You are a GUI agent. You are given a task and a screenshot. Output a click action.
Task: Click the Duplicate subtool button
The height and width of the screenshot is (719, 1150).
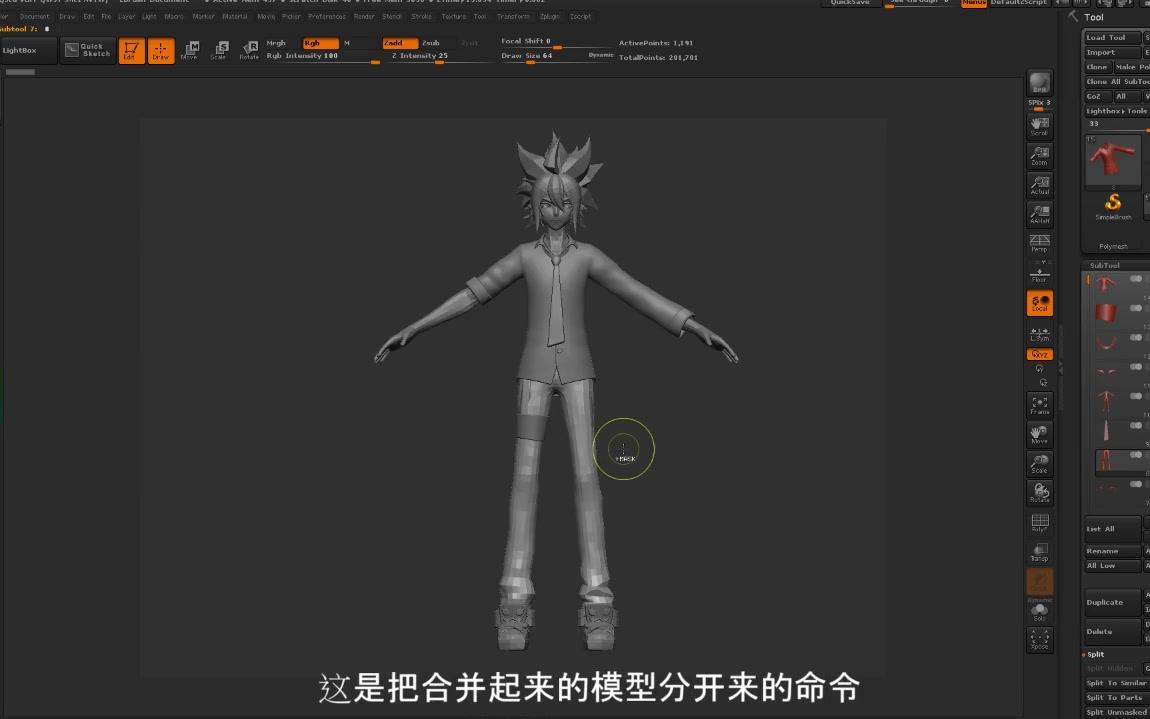click(1113, 602)
